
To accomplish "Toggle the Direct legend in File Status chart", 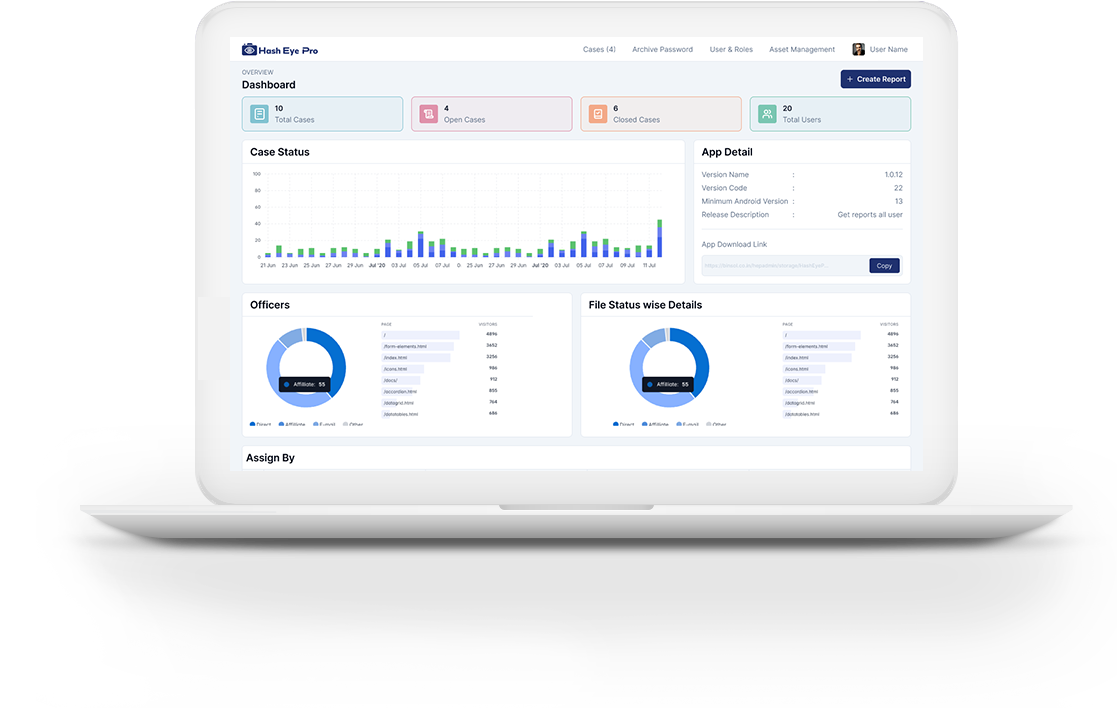I will pyautogui.click(x=623, y=425).
